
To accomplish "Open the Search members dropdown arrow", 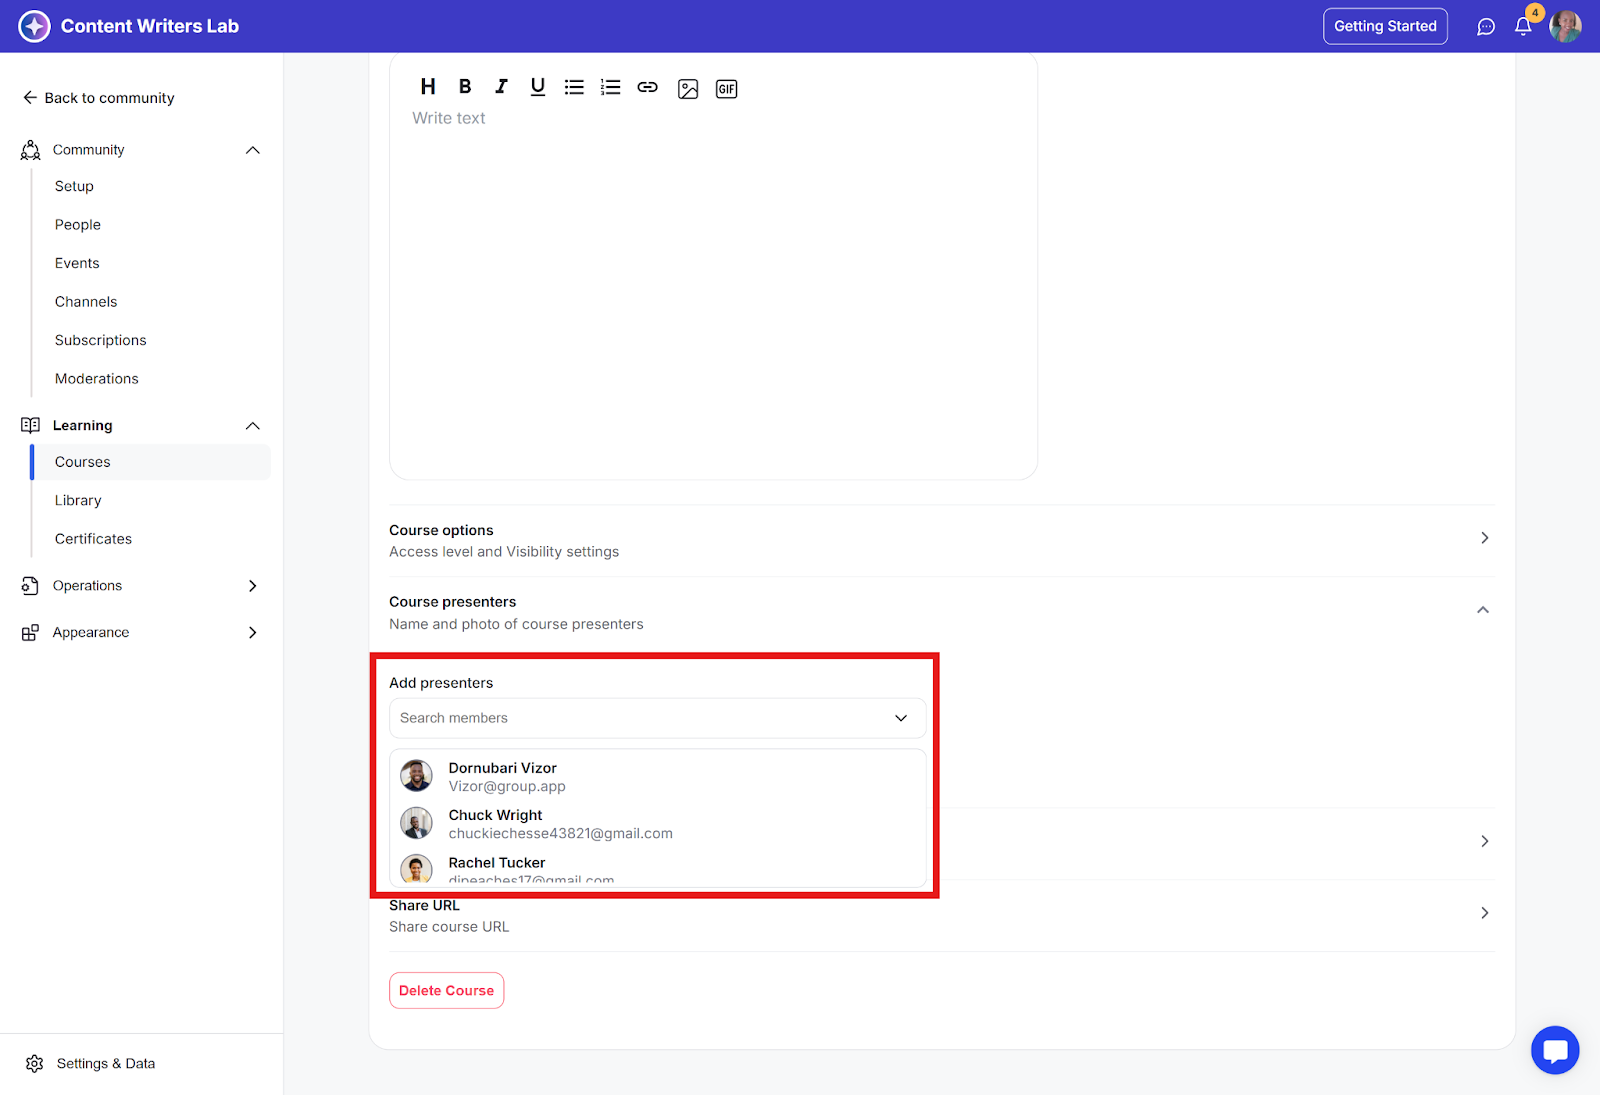I will [901, 718].
